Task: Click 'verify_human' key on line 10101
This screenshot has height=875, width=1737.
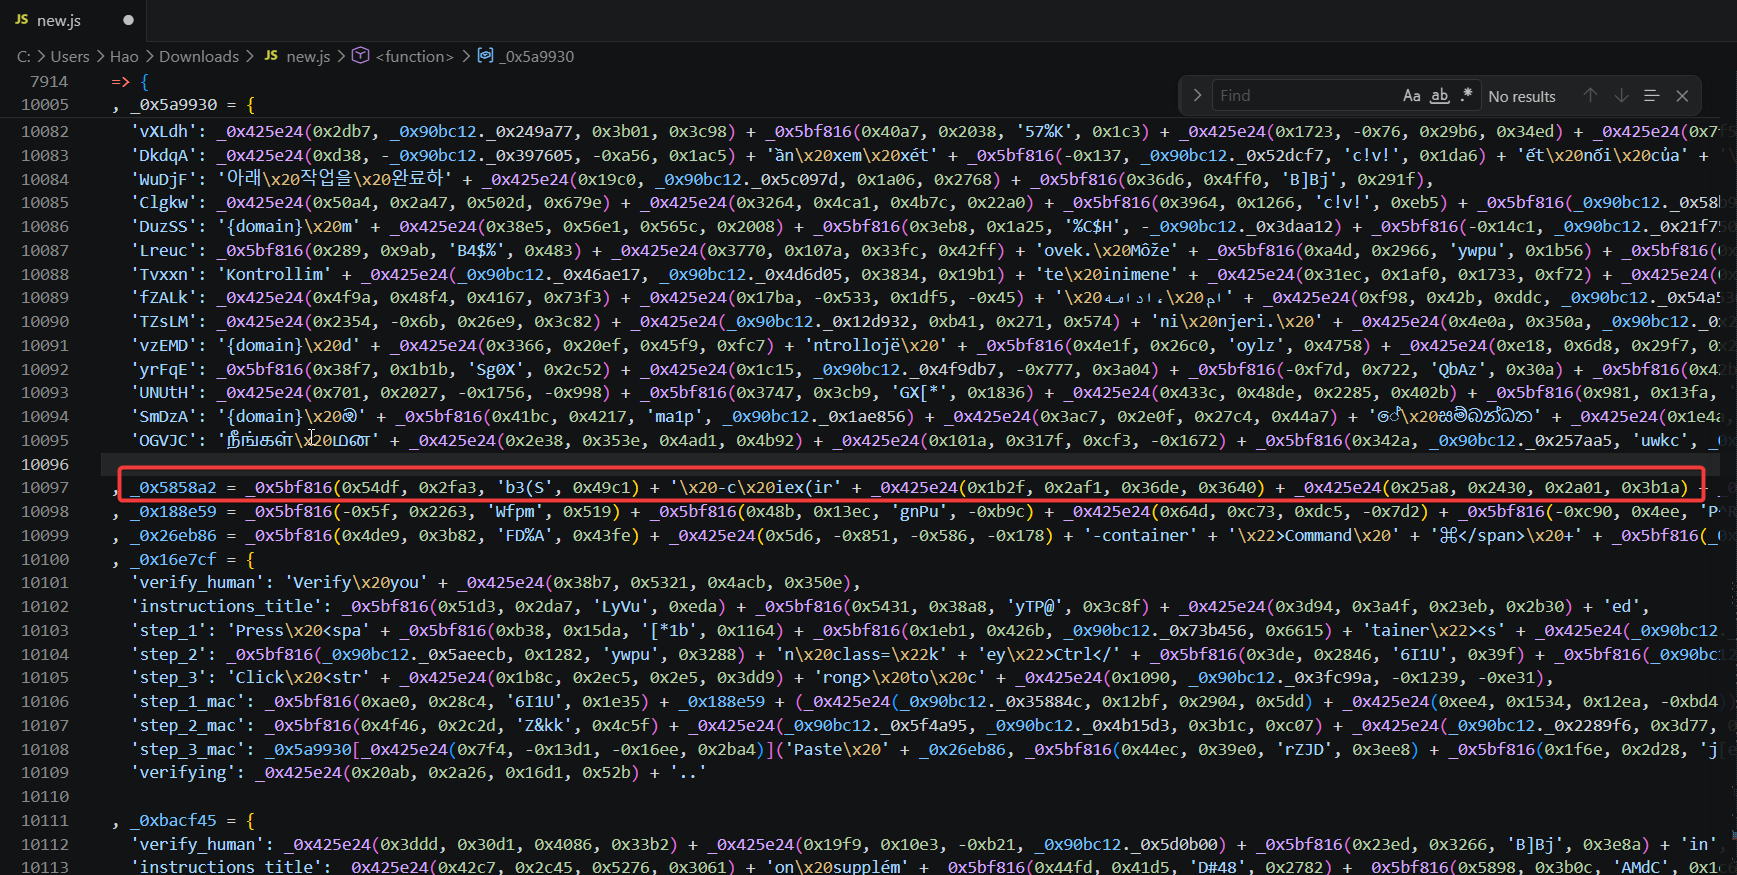Action: pyautogui.click(x=197, y=583)
